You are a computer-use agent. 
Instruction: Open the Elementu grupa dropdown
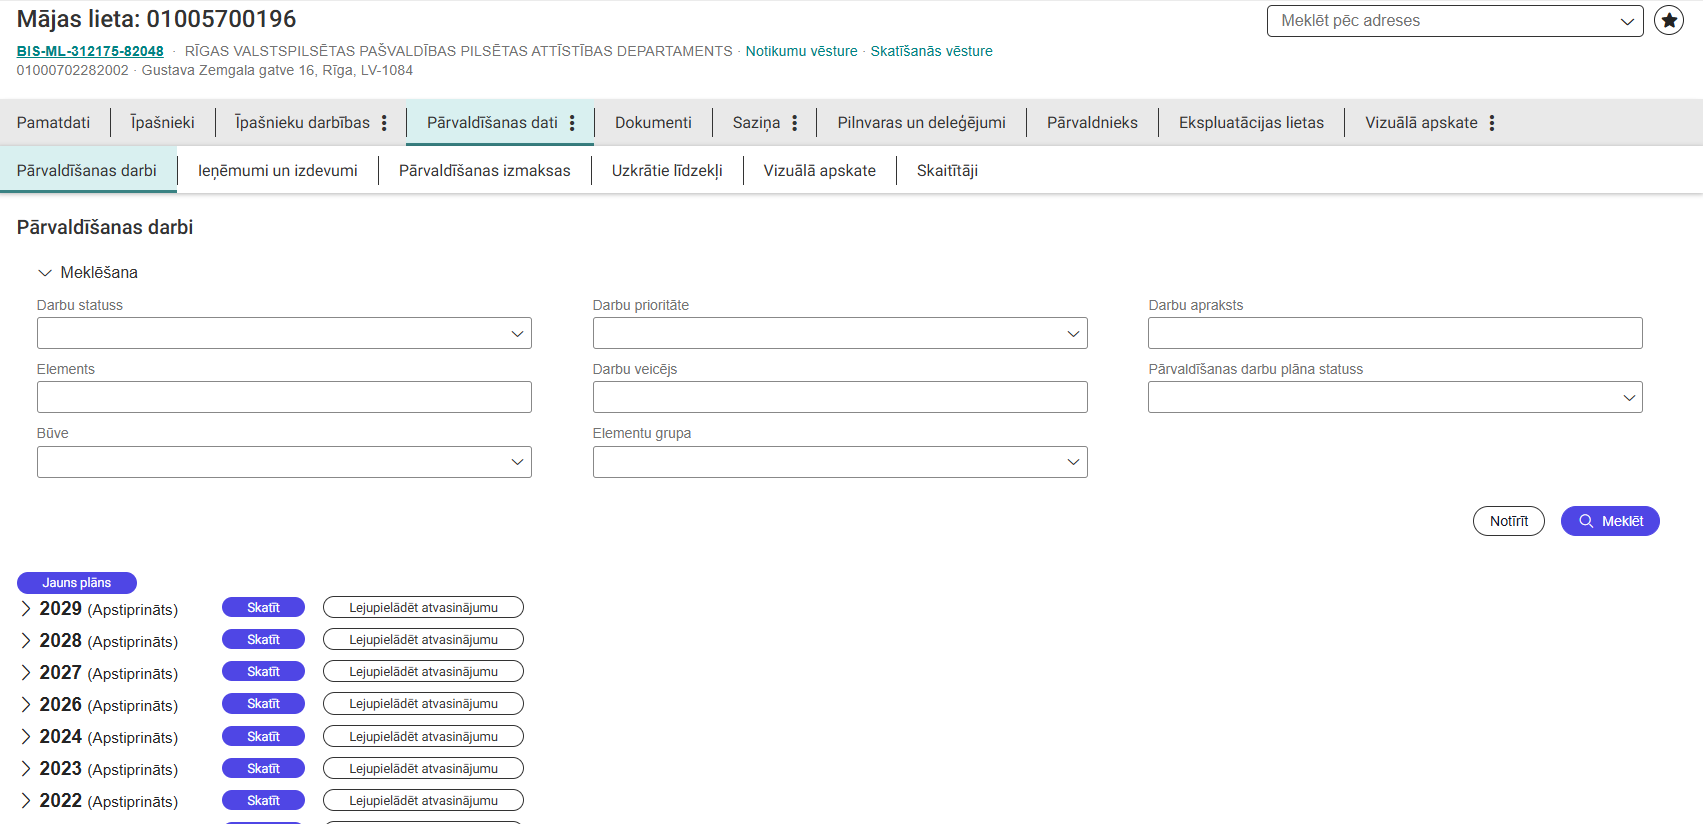point(839,462)
